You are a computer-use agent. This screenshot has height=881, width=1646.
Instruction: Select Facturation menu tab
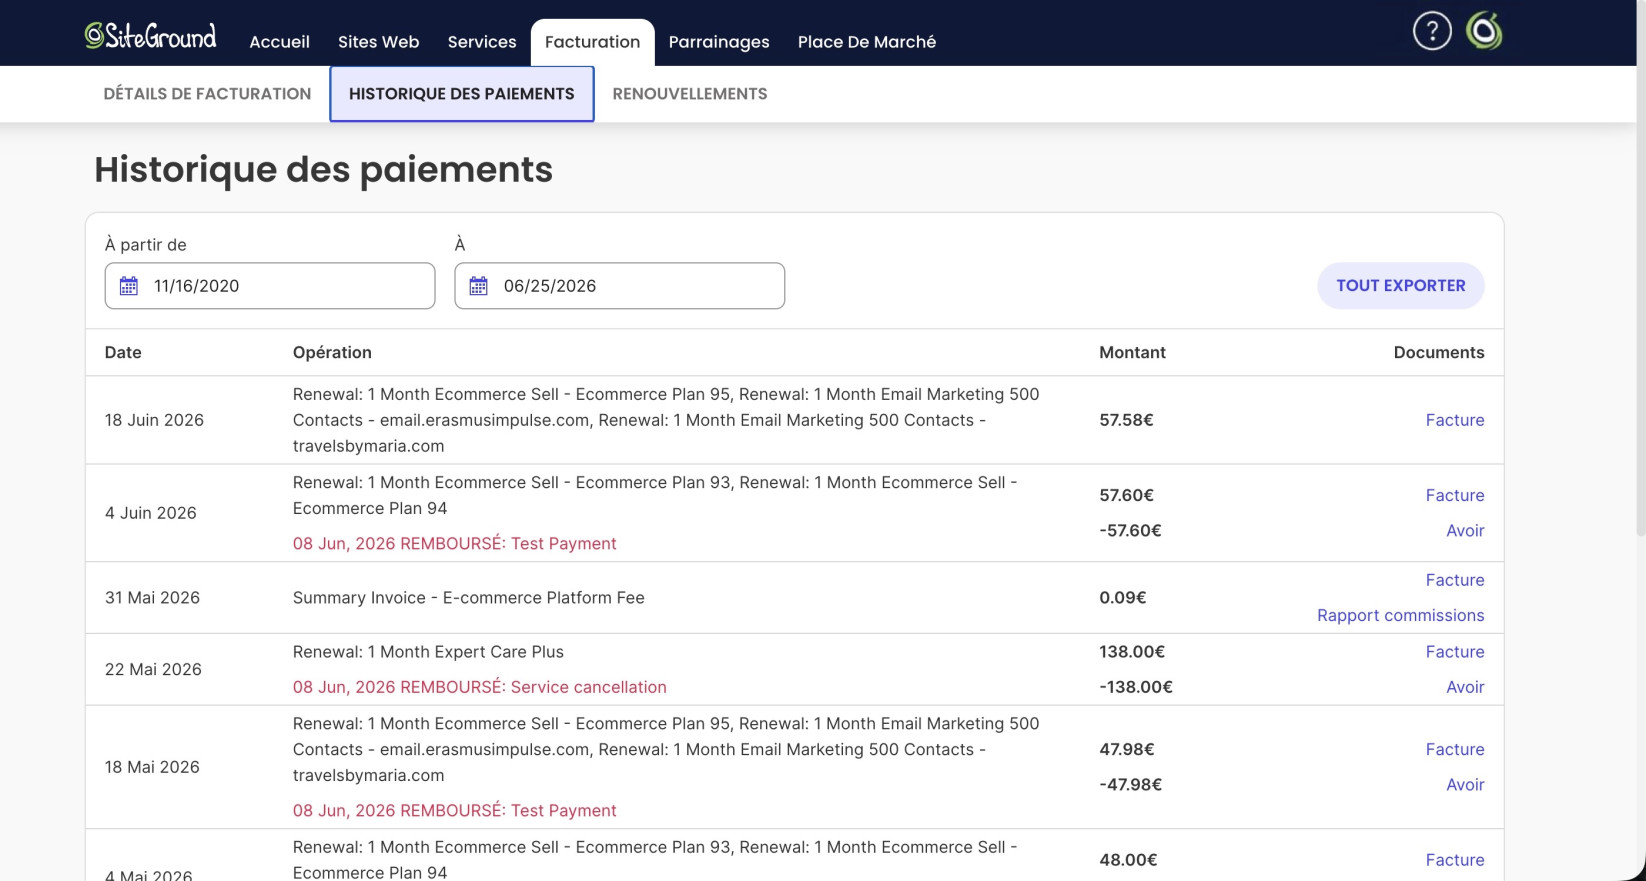pyautogui.click(x=592, y=42)
